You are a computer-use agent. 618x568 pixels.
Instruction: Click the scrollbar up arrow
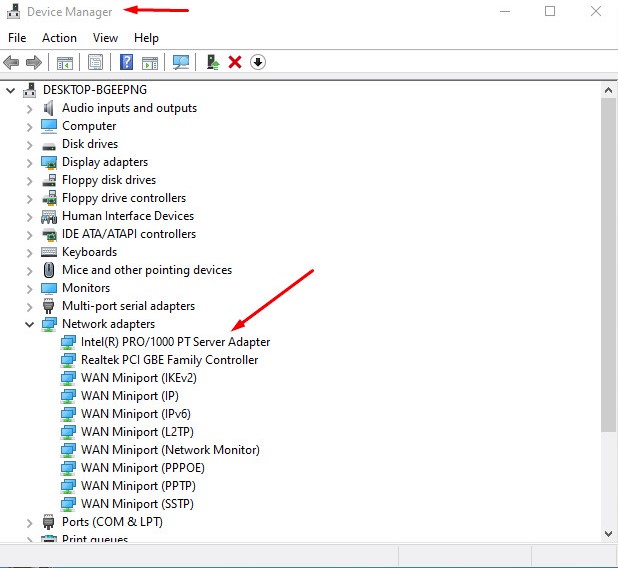[x=608, y=90]
